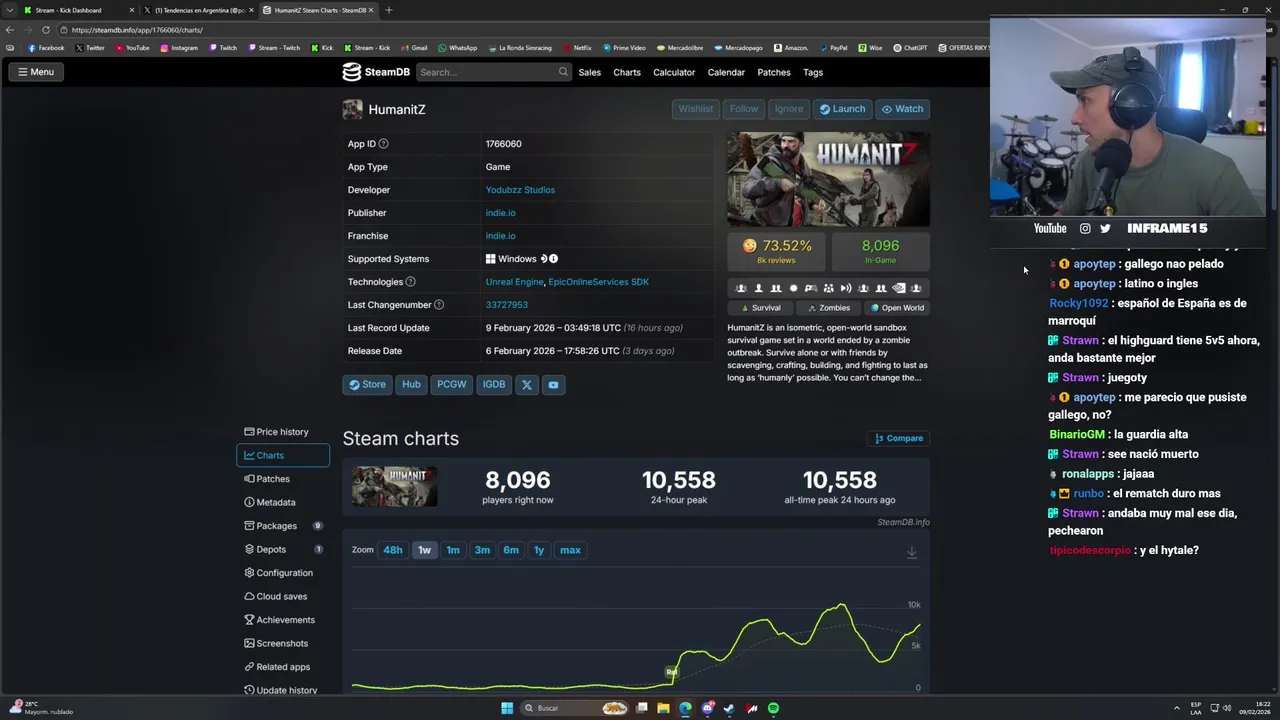Open the Franchise indie.io link
1280x720 pixels.
click(500, 236)
